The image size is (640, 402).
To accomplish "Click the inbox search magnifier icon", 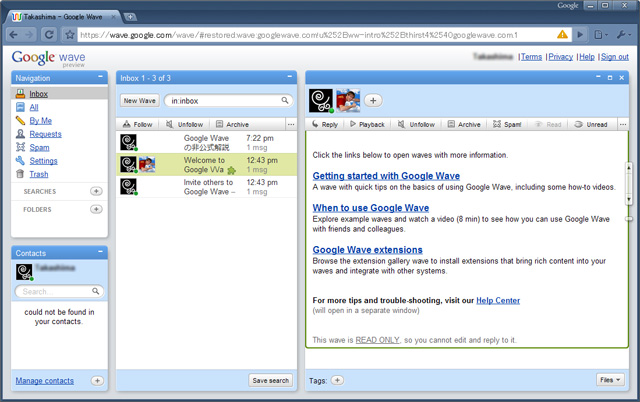I will coord(284,100).
